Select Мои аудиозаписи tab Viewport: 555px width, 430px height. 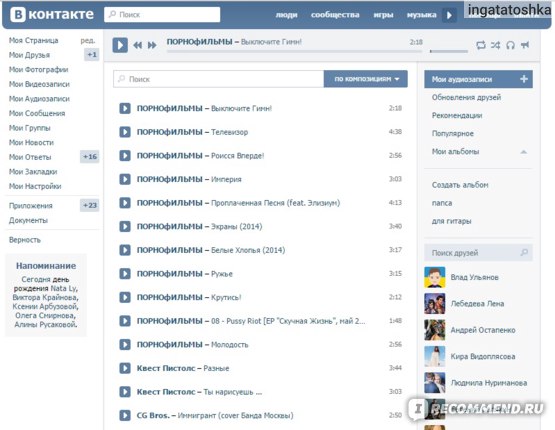[x=478, y=79]
